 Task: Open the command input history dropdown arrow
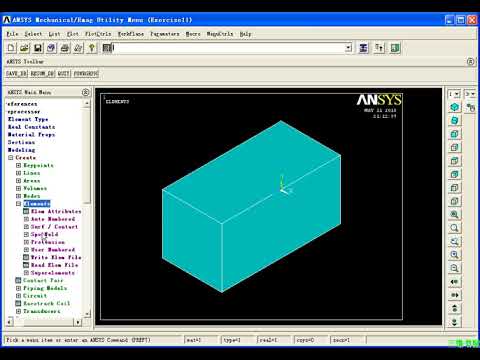[x=348, y=48]
